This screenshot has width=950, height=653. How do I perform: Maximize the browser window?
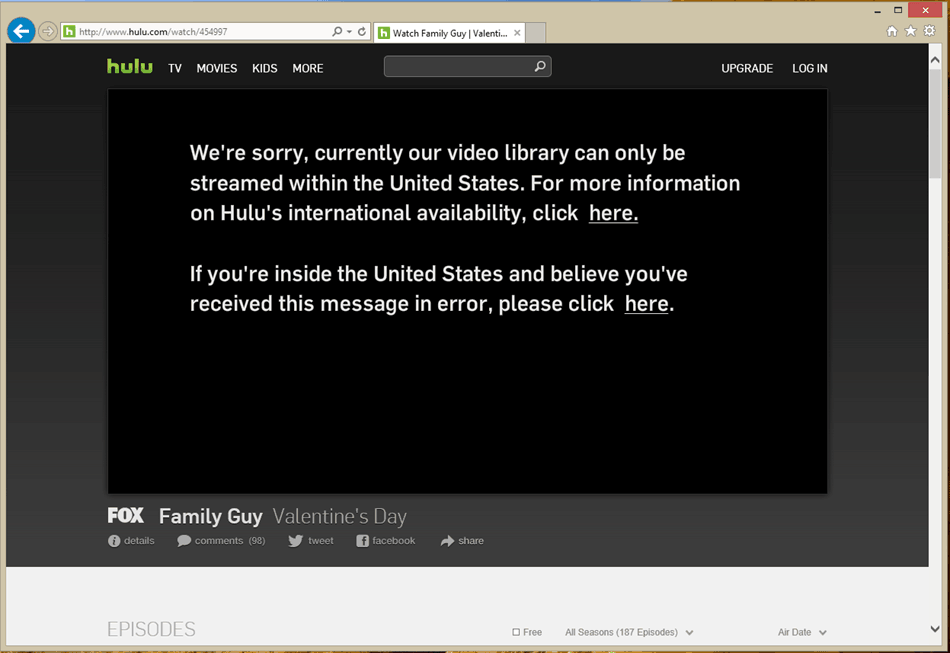coord(898,10)
